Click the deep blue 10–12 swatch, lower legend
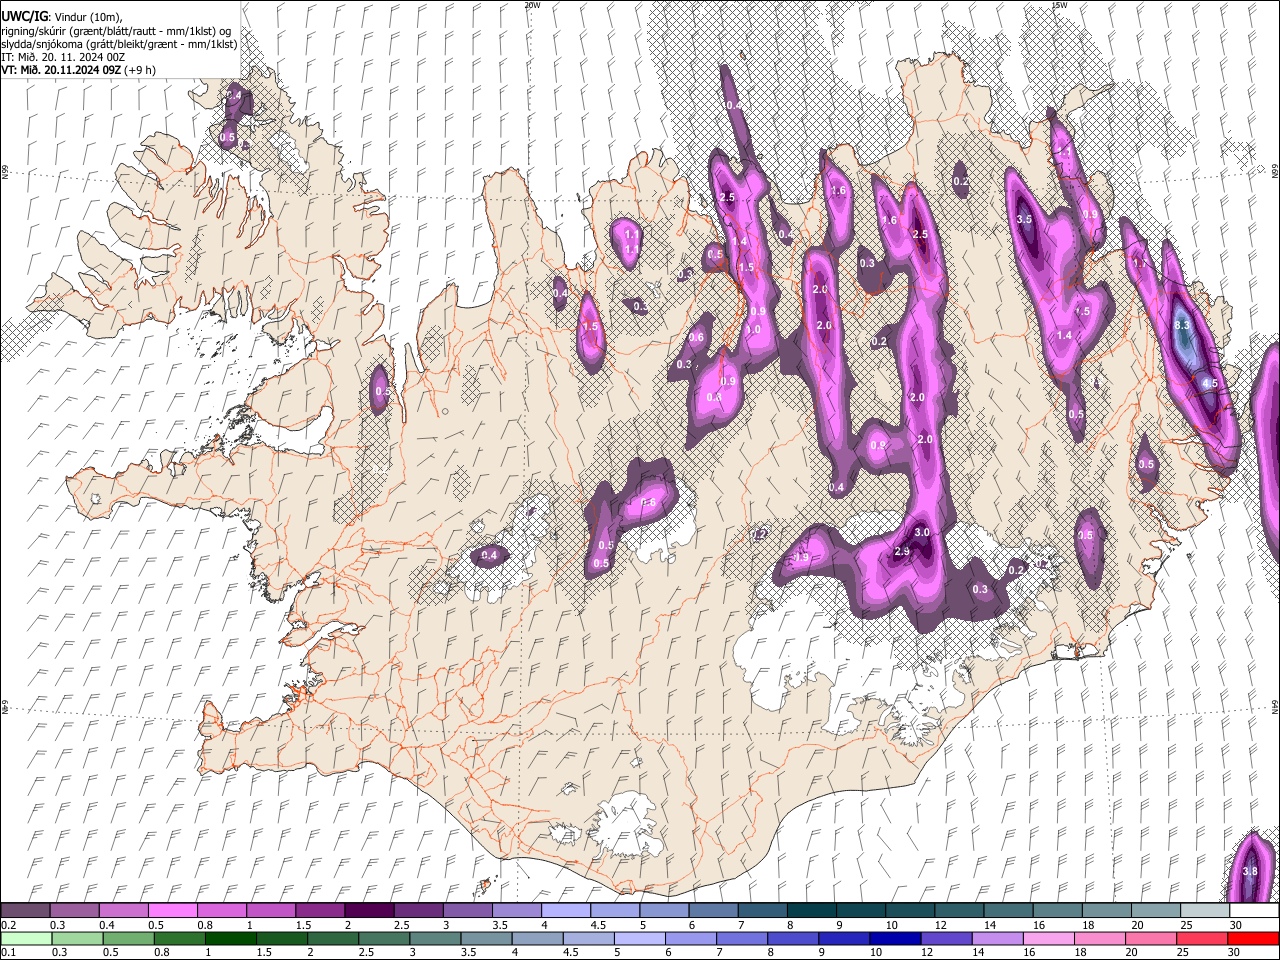Screen dimensions: 1280x960 coord(895,939)
